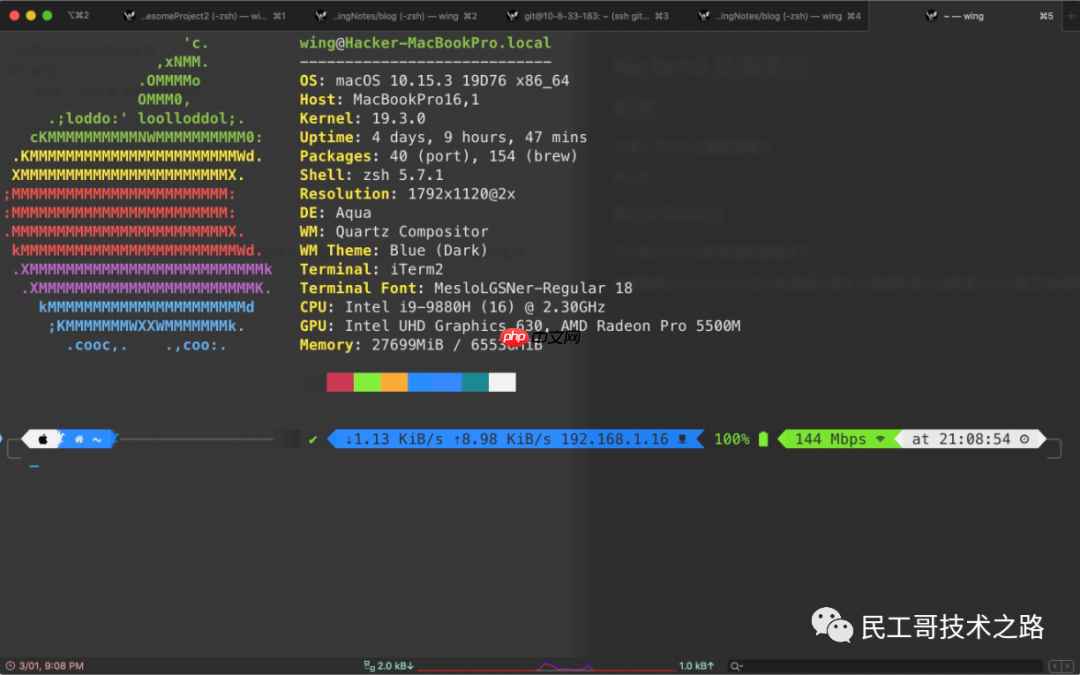Viewport: 1080px width, 675px height.
Task: Open the git@10-8-33-183 ssh tab
Action: [581, 16]
